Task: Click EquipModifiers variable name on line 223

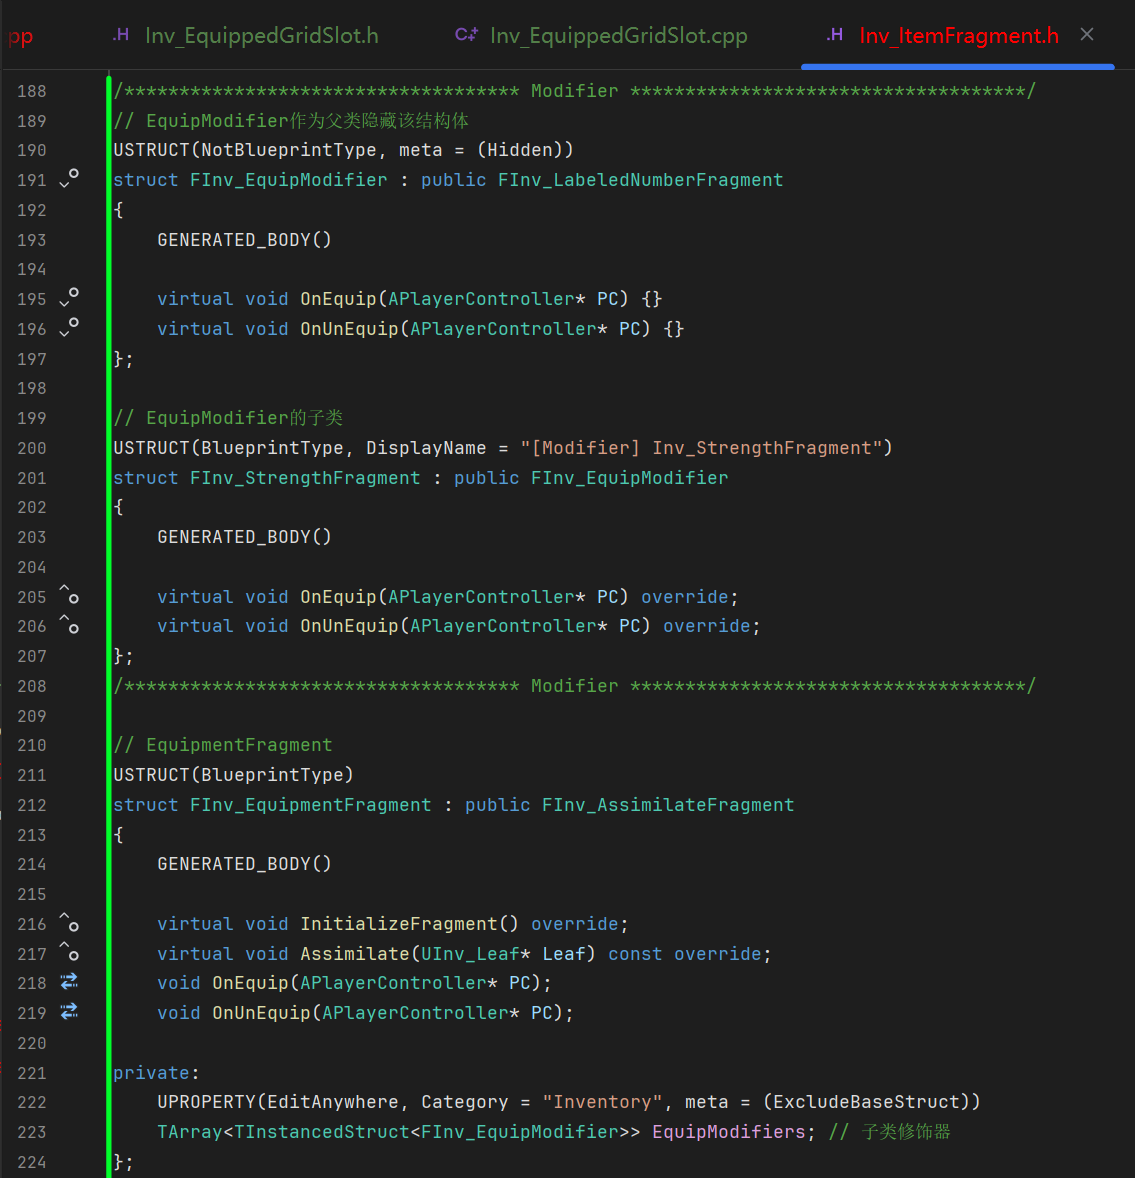Action: 729,1131
